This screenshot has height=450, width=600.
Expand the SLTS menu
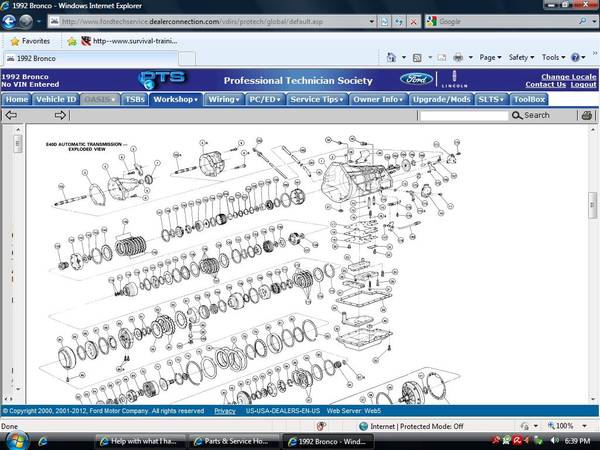point(491,99)
